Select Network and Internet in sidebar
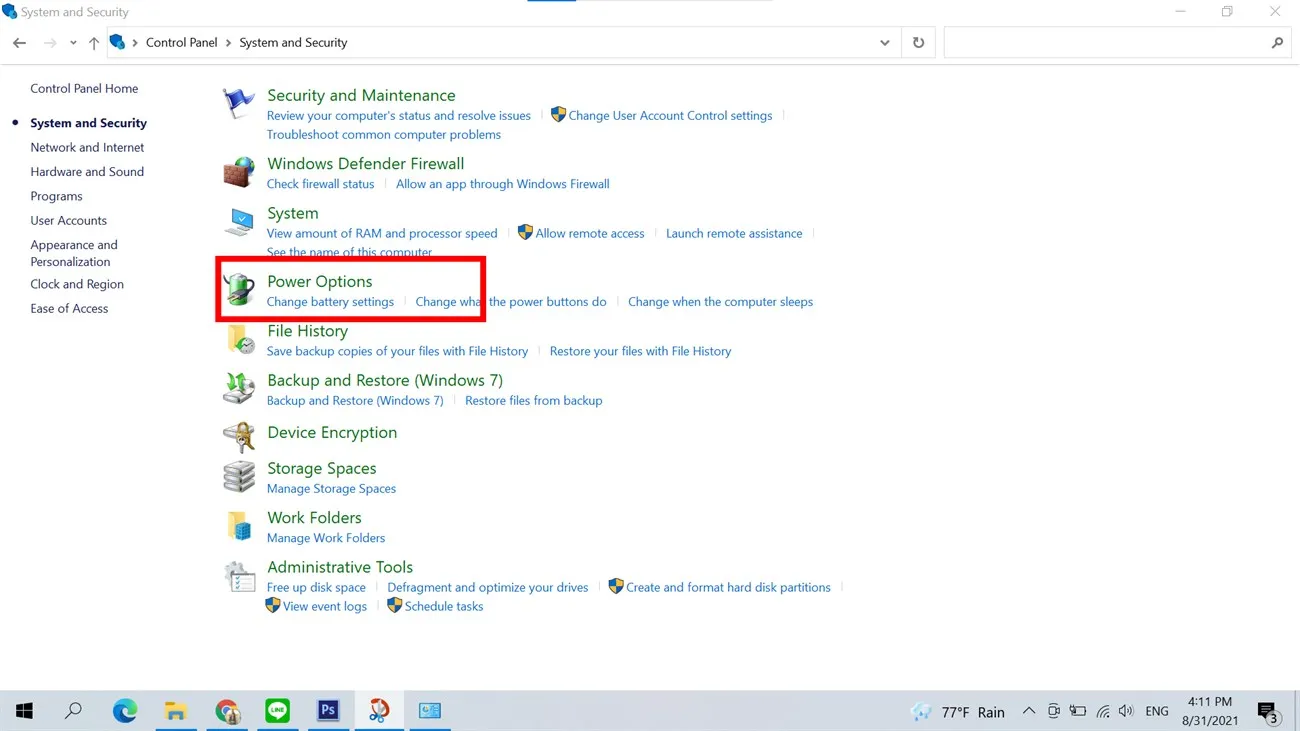The height and width of the screenshot is (731, 1300). pos(87,147)
